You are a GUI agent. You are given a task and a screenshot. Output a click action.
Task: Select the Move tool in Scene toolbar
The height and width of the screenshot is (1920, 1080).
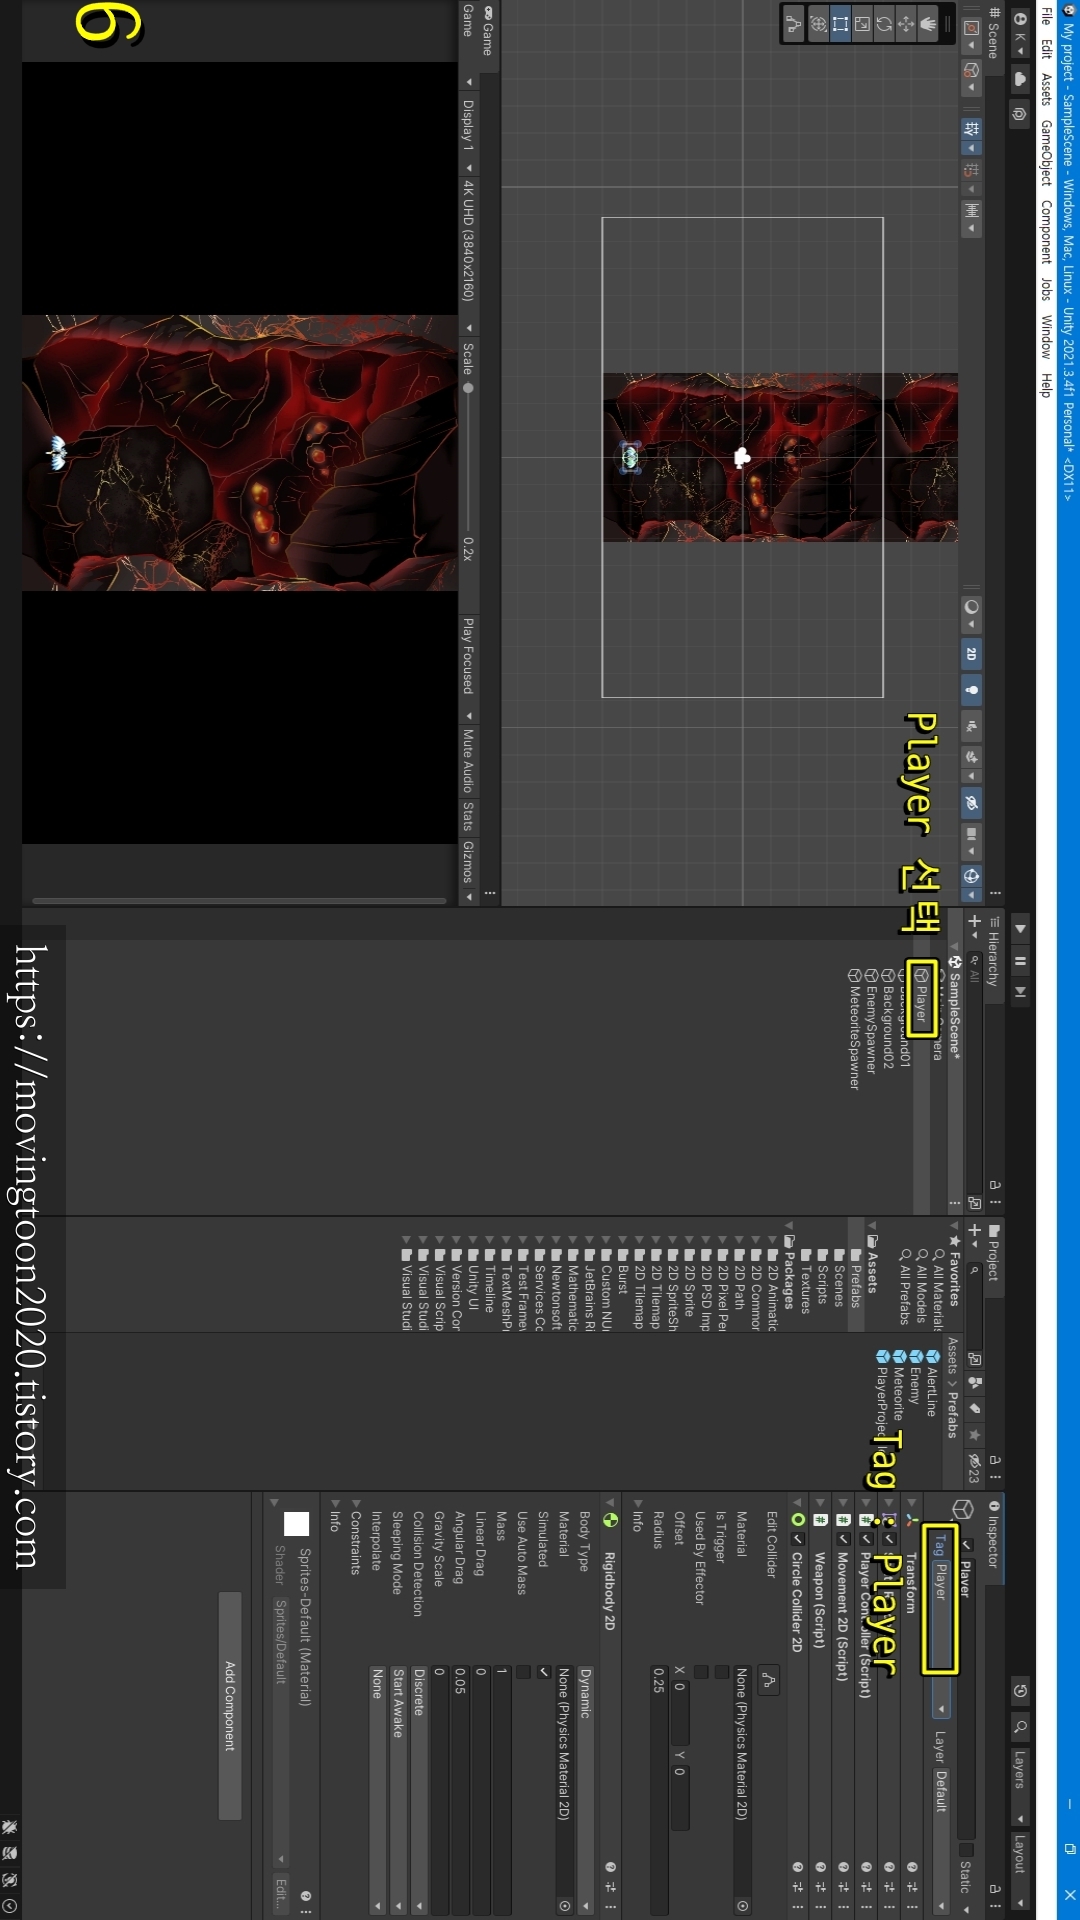point(906,24)
